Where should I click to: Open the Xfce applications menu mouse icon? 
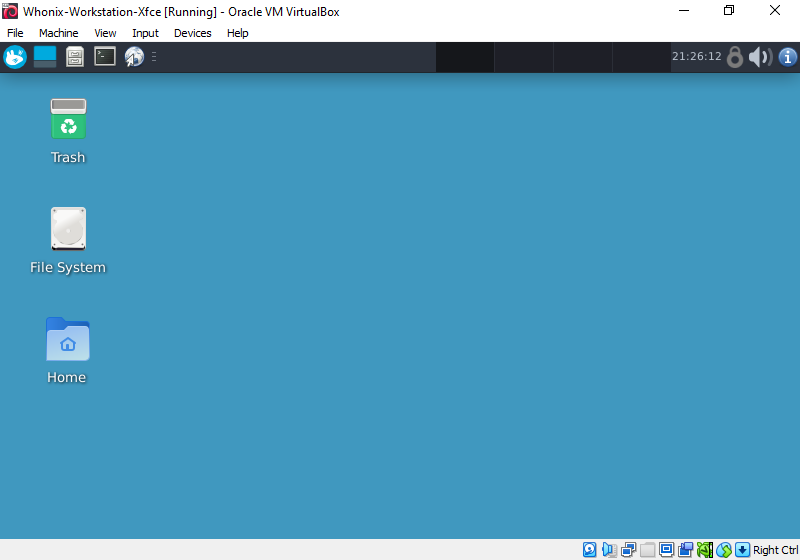coord(14,57)
